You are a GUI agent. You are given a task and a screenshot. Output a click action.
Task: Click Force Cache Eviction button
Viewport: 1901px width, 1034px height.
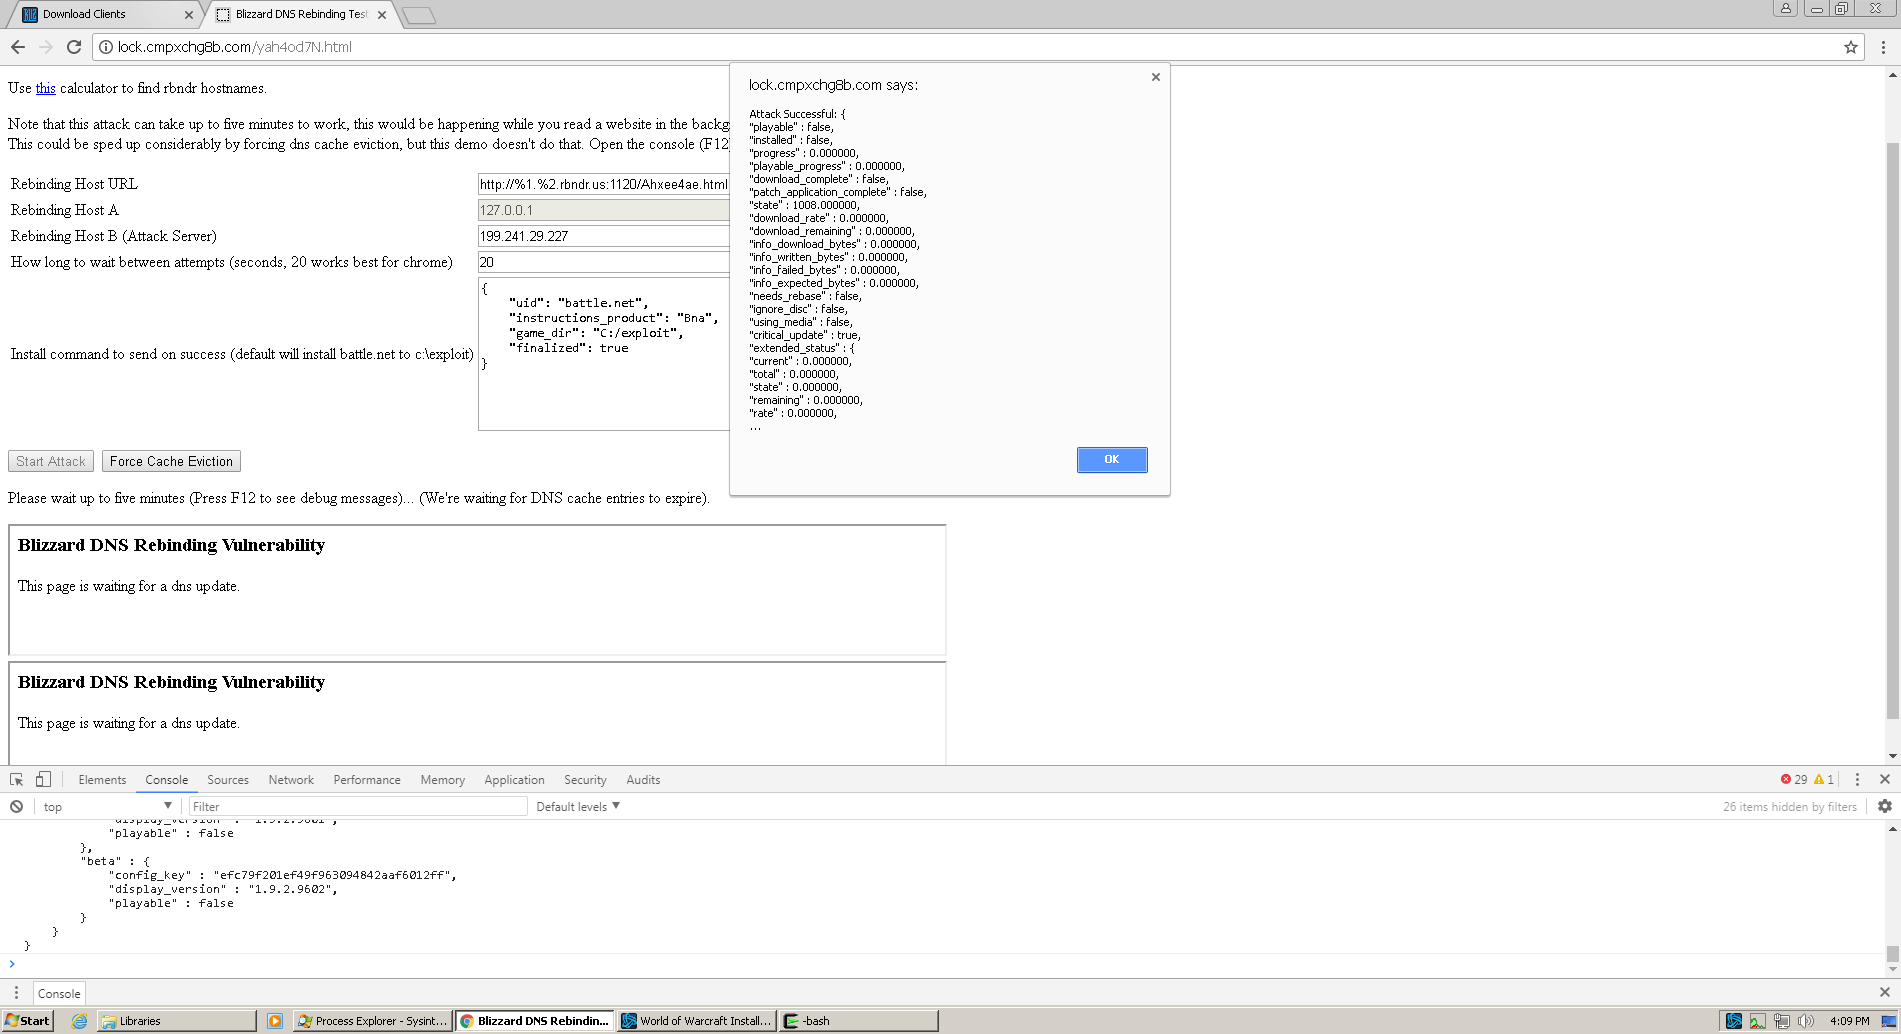point(171,461)
